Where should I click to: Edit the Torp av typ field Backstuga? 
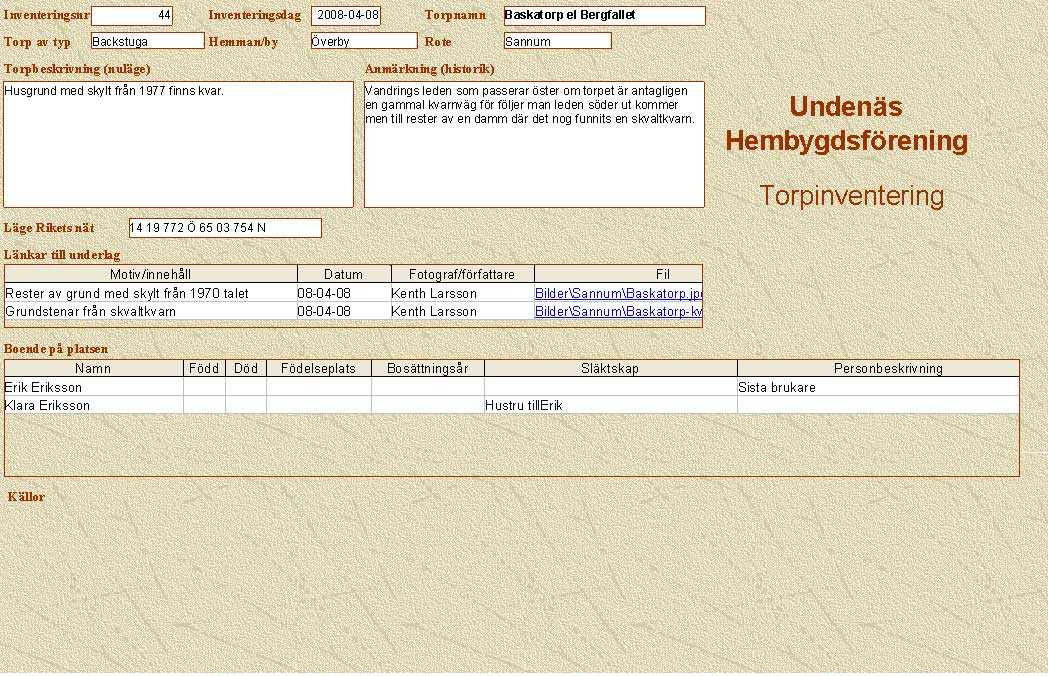pyautogui.click(x=147, y=41)
